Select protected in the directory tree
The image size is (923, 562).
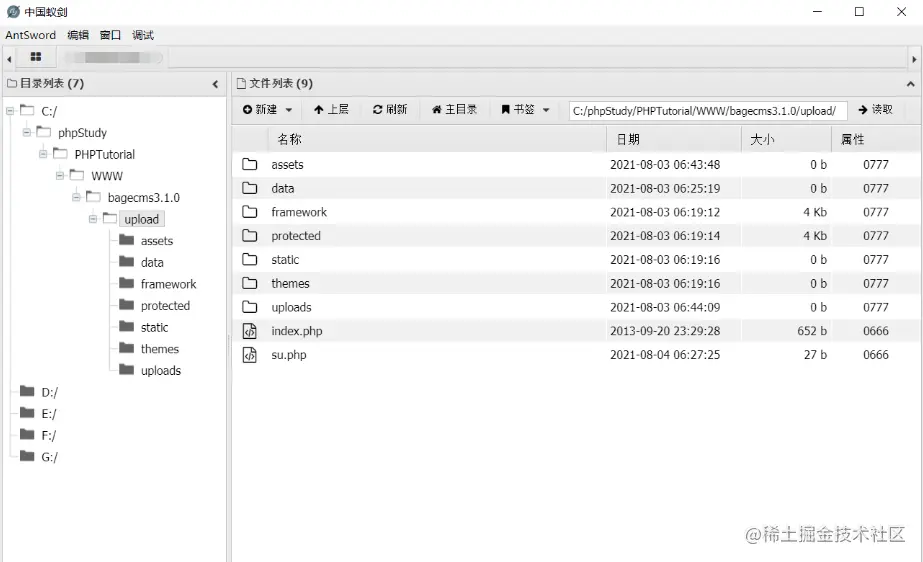(x=165, y=306)
